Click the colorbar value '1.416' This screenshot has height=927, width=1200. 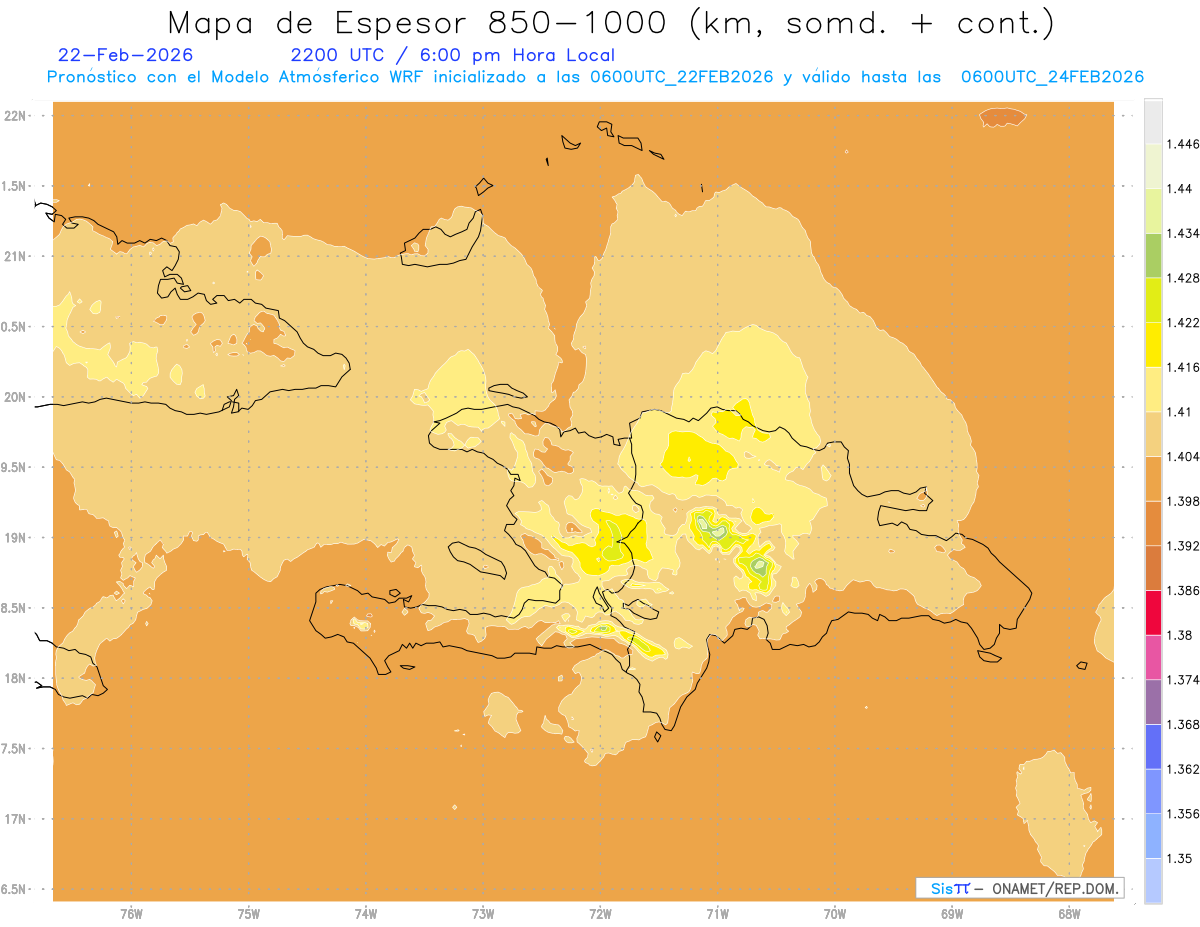(x=1182, y=367)
